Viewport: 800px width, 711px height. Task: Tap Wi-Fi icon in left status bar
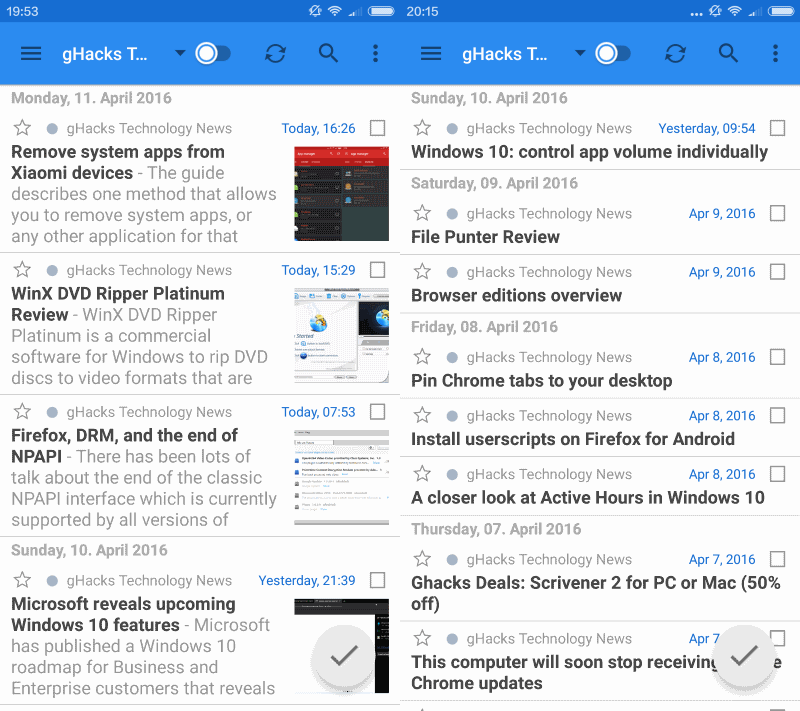(335, 11)
